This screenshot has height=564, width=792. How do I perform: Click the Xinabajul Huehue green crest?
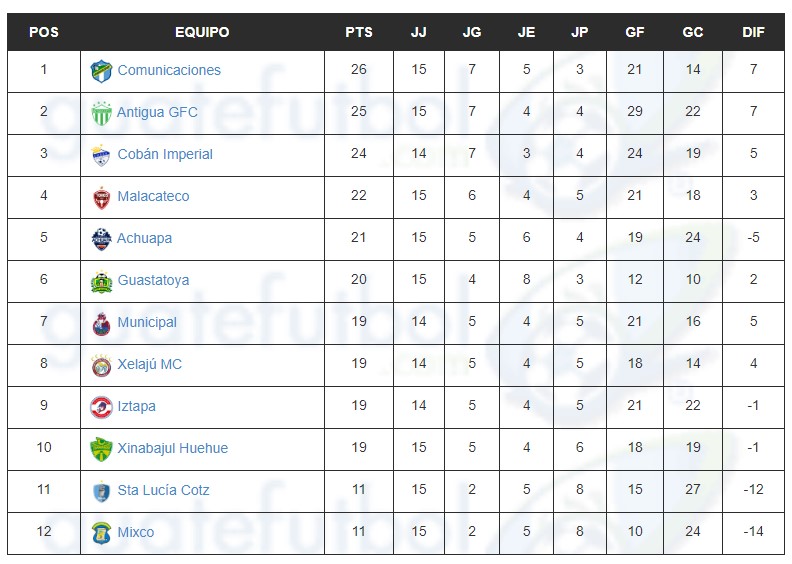point(101,449)
